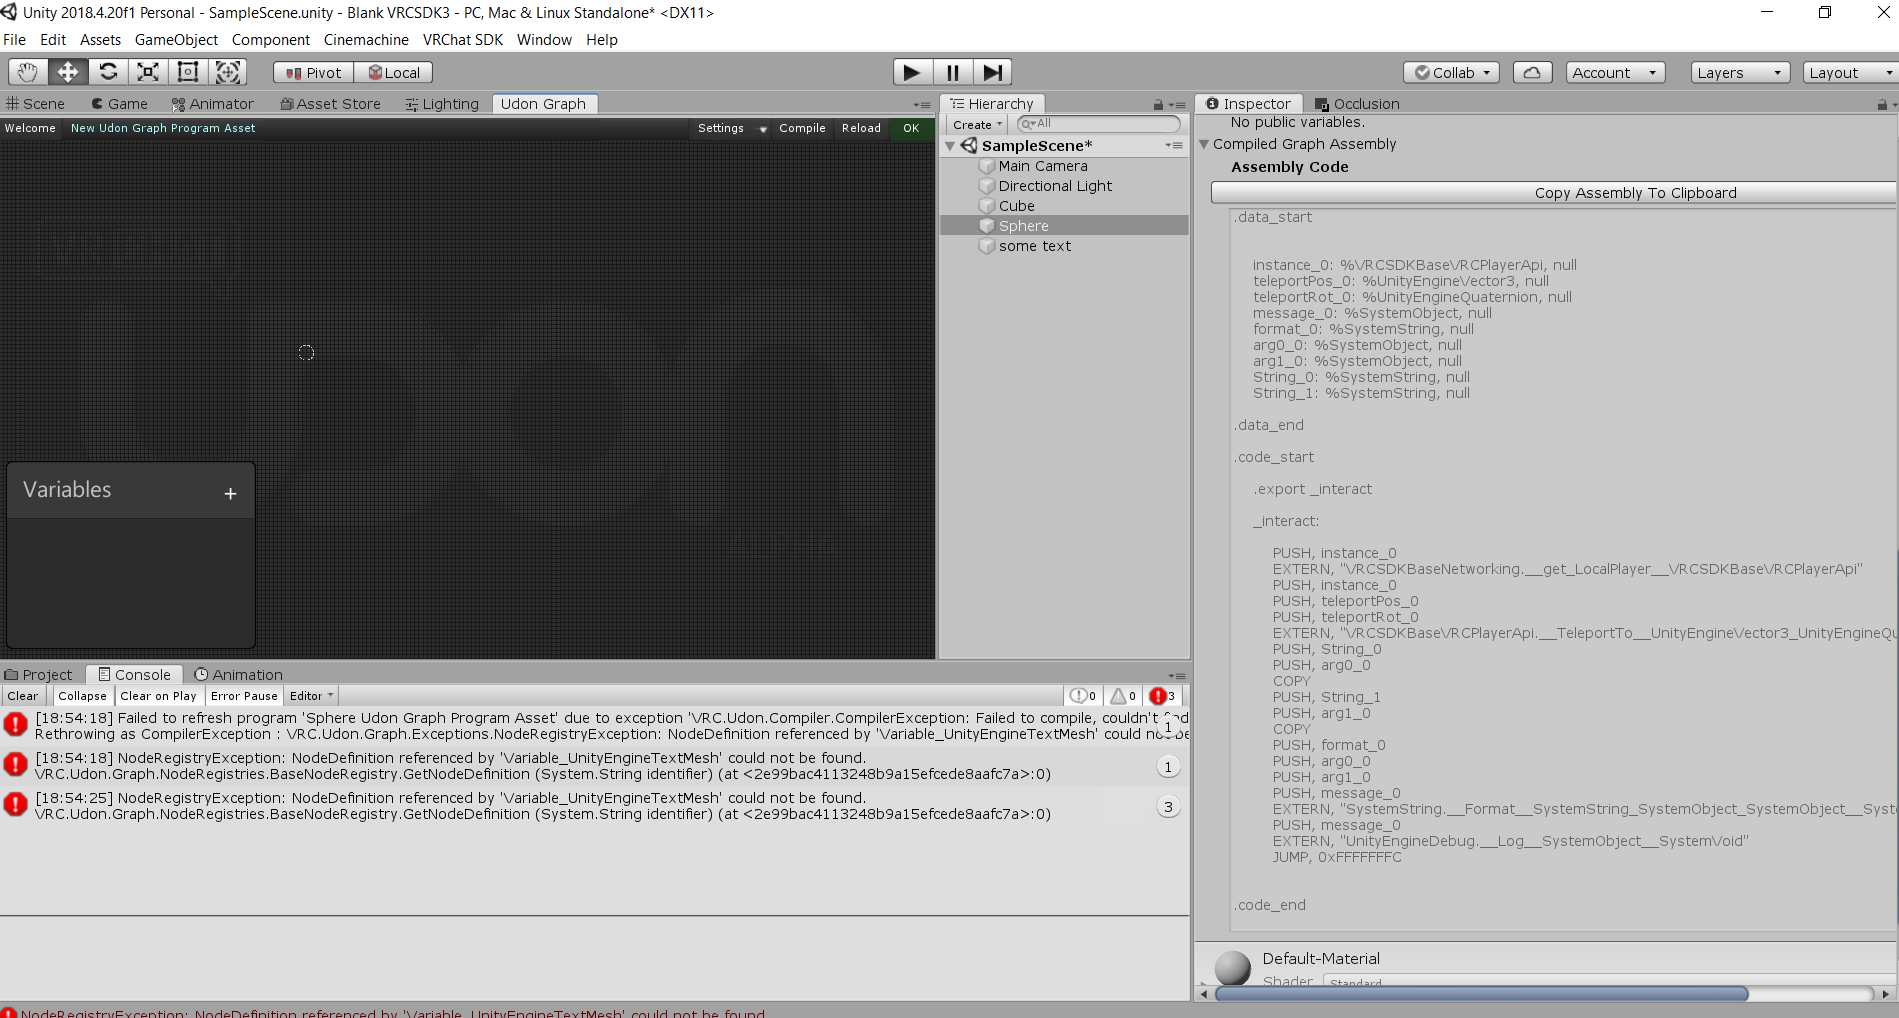Toggle Error Pause in Console
The height and width of the screenshot is (1018, 1899).
[244, 696]
